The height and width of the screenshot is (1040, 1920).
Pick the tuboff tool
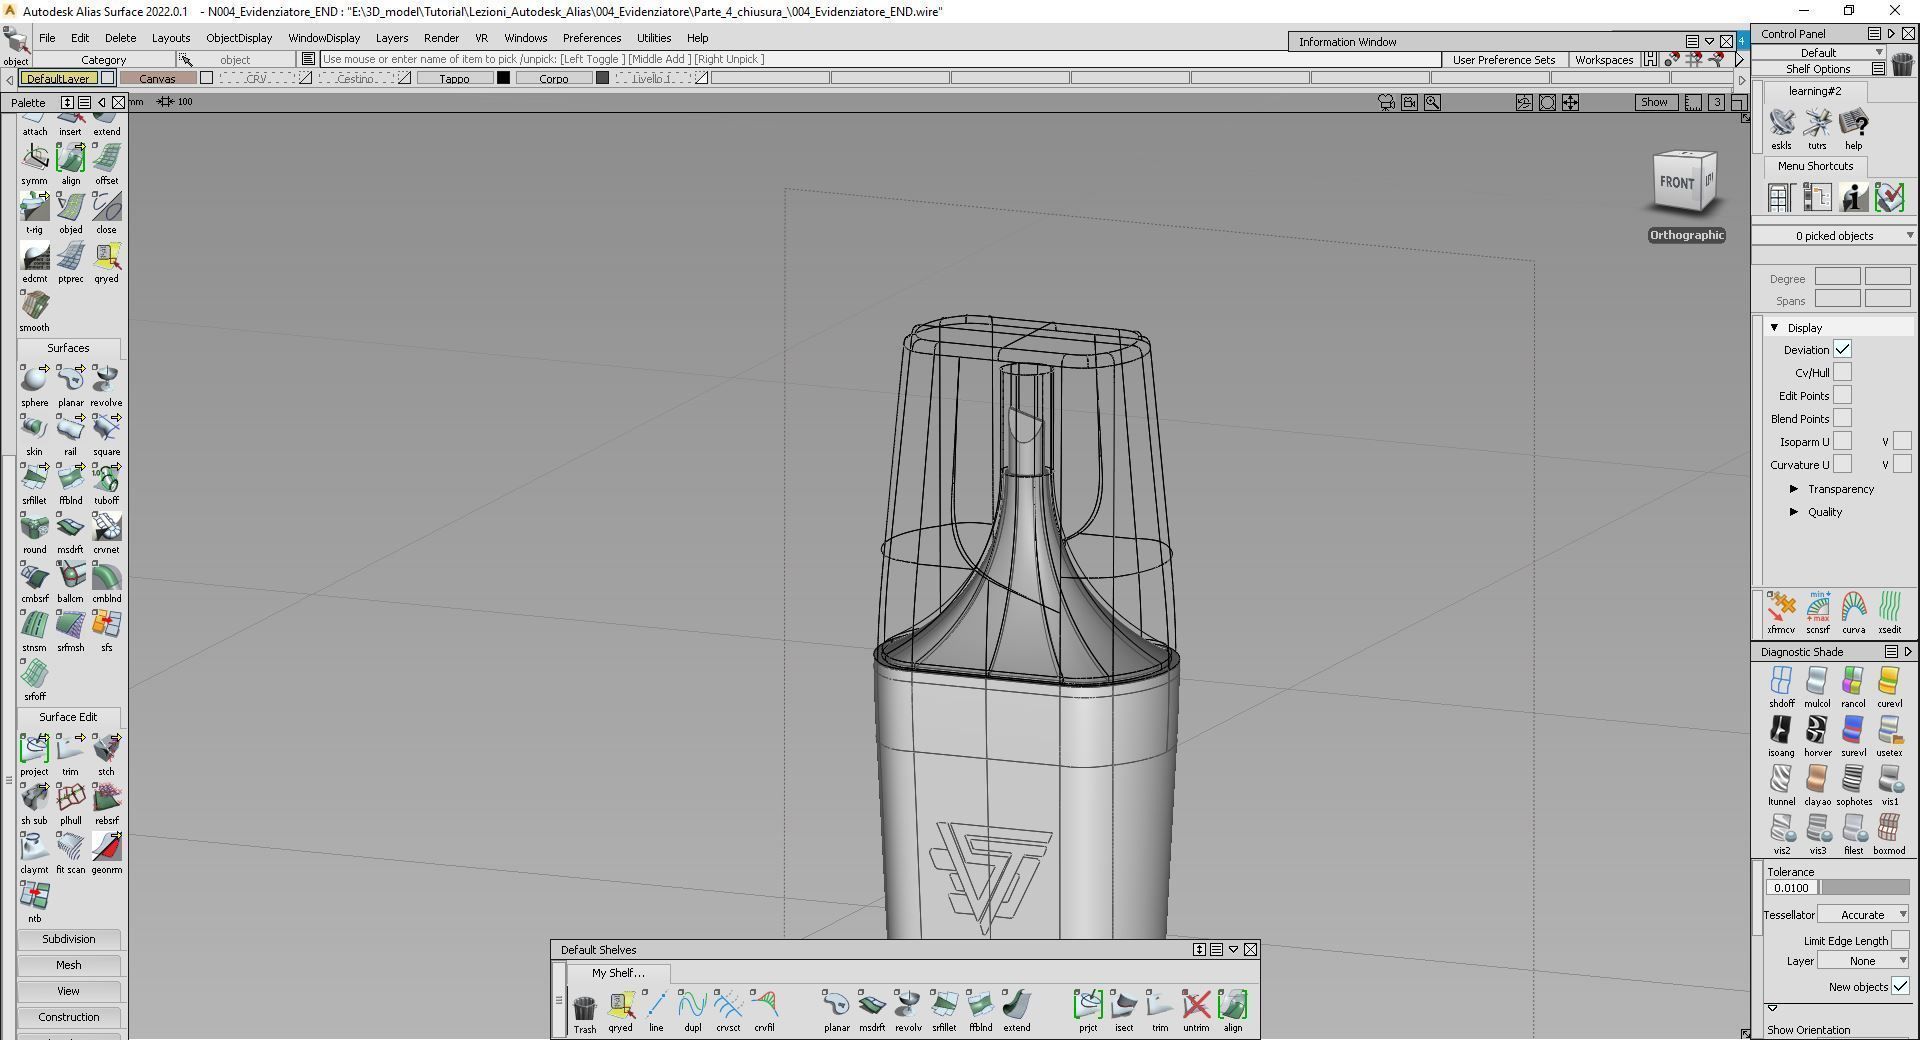point(106,477)
